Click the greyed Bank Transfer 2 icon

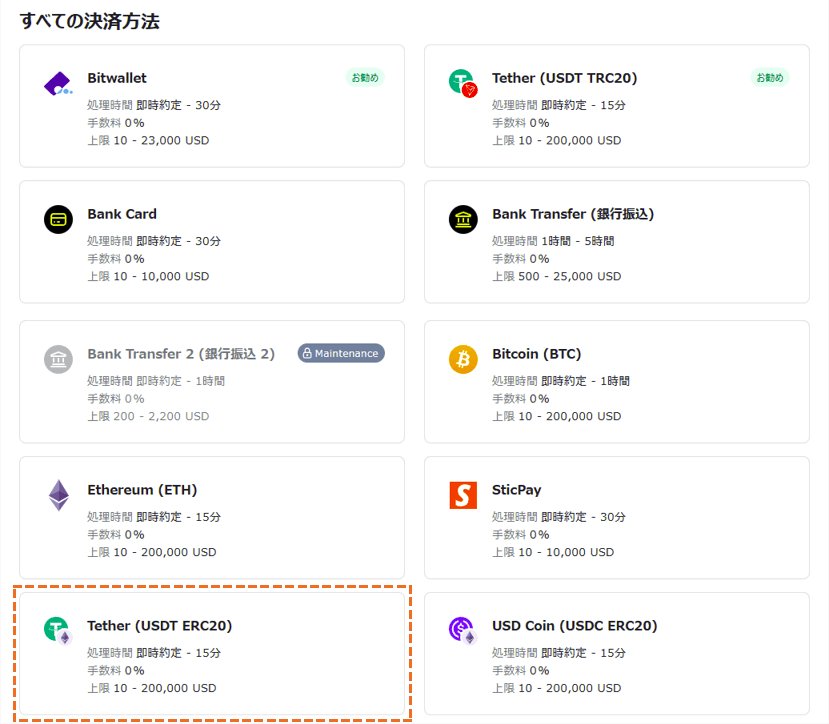click(58, 359)
